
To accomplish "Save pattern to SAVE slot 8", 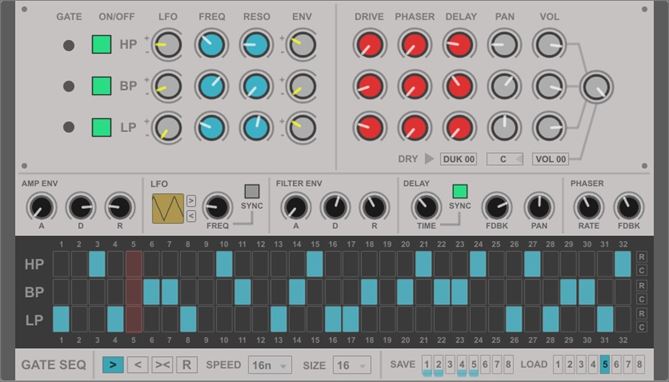I will tap(508, 365).
